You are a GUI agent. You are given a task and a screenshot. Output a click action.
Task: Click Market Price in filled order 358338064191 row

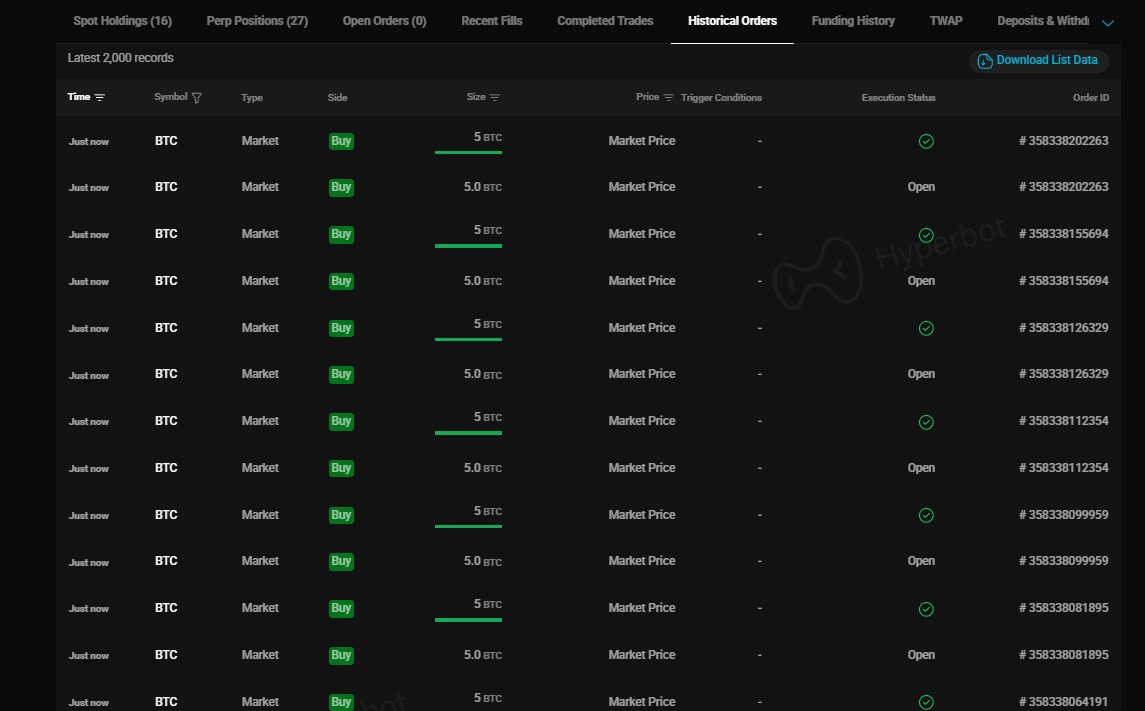pyautogui.click(x=642, y=702)
